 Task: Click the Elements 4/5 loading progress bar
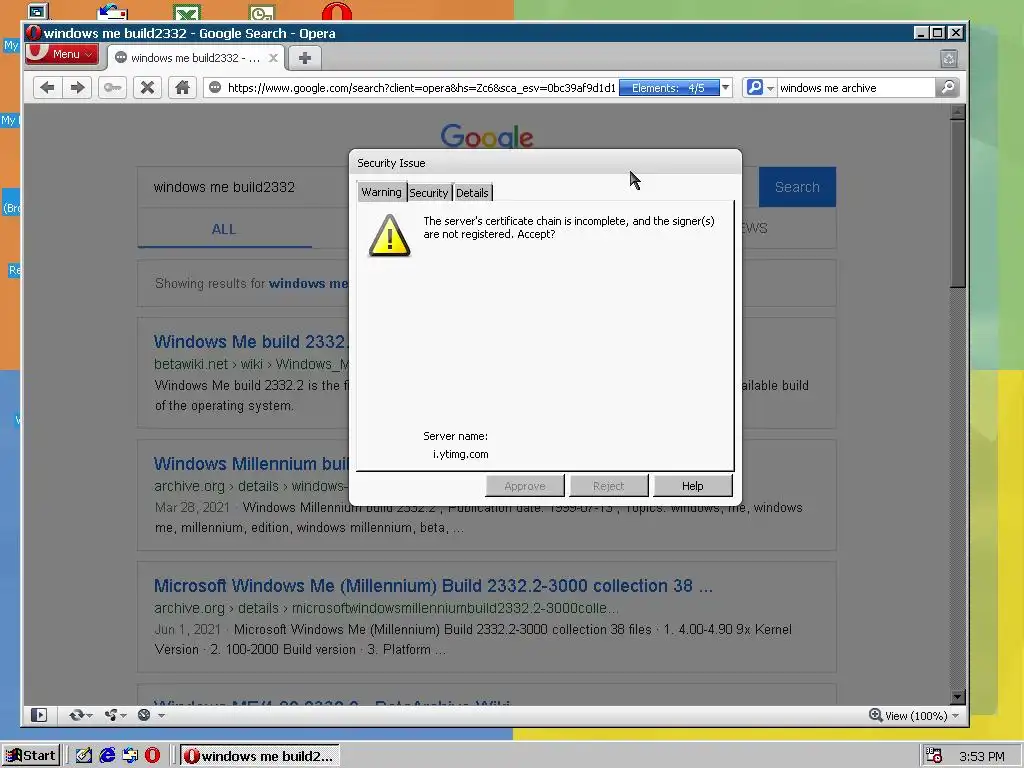pos(668,88)
